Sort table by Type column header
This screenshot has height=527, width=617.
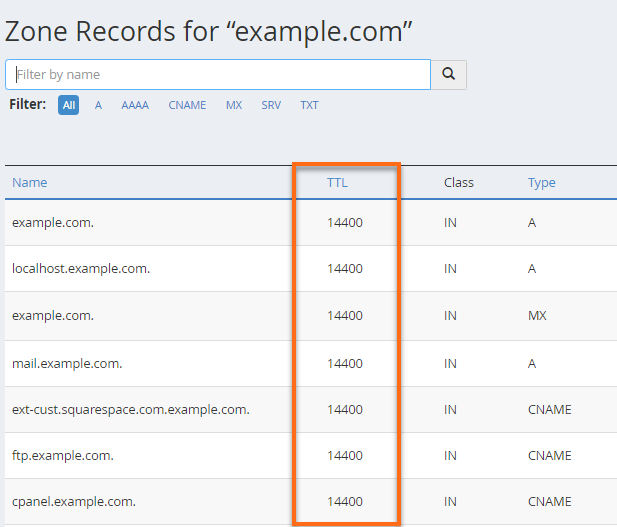(x=542, y=182)
